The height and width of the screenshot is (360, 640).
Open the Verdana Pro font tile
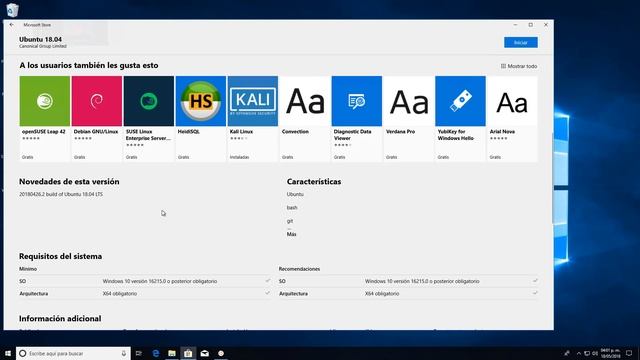tap(409, 118)
